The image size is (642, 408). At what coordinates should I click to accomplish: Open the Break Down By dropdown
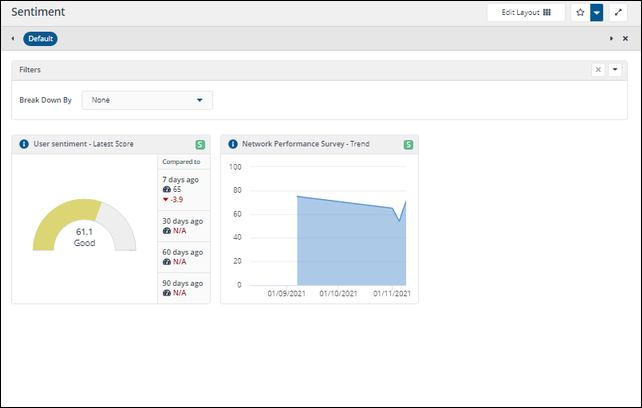[x=147, y=100]
